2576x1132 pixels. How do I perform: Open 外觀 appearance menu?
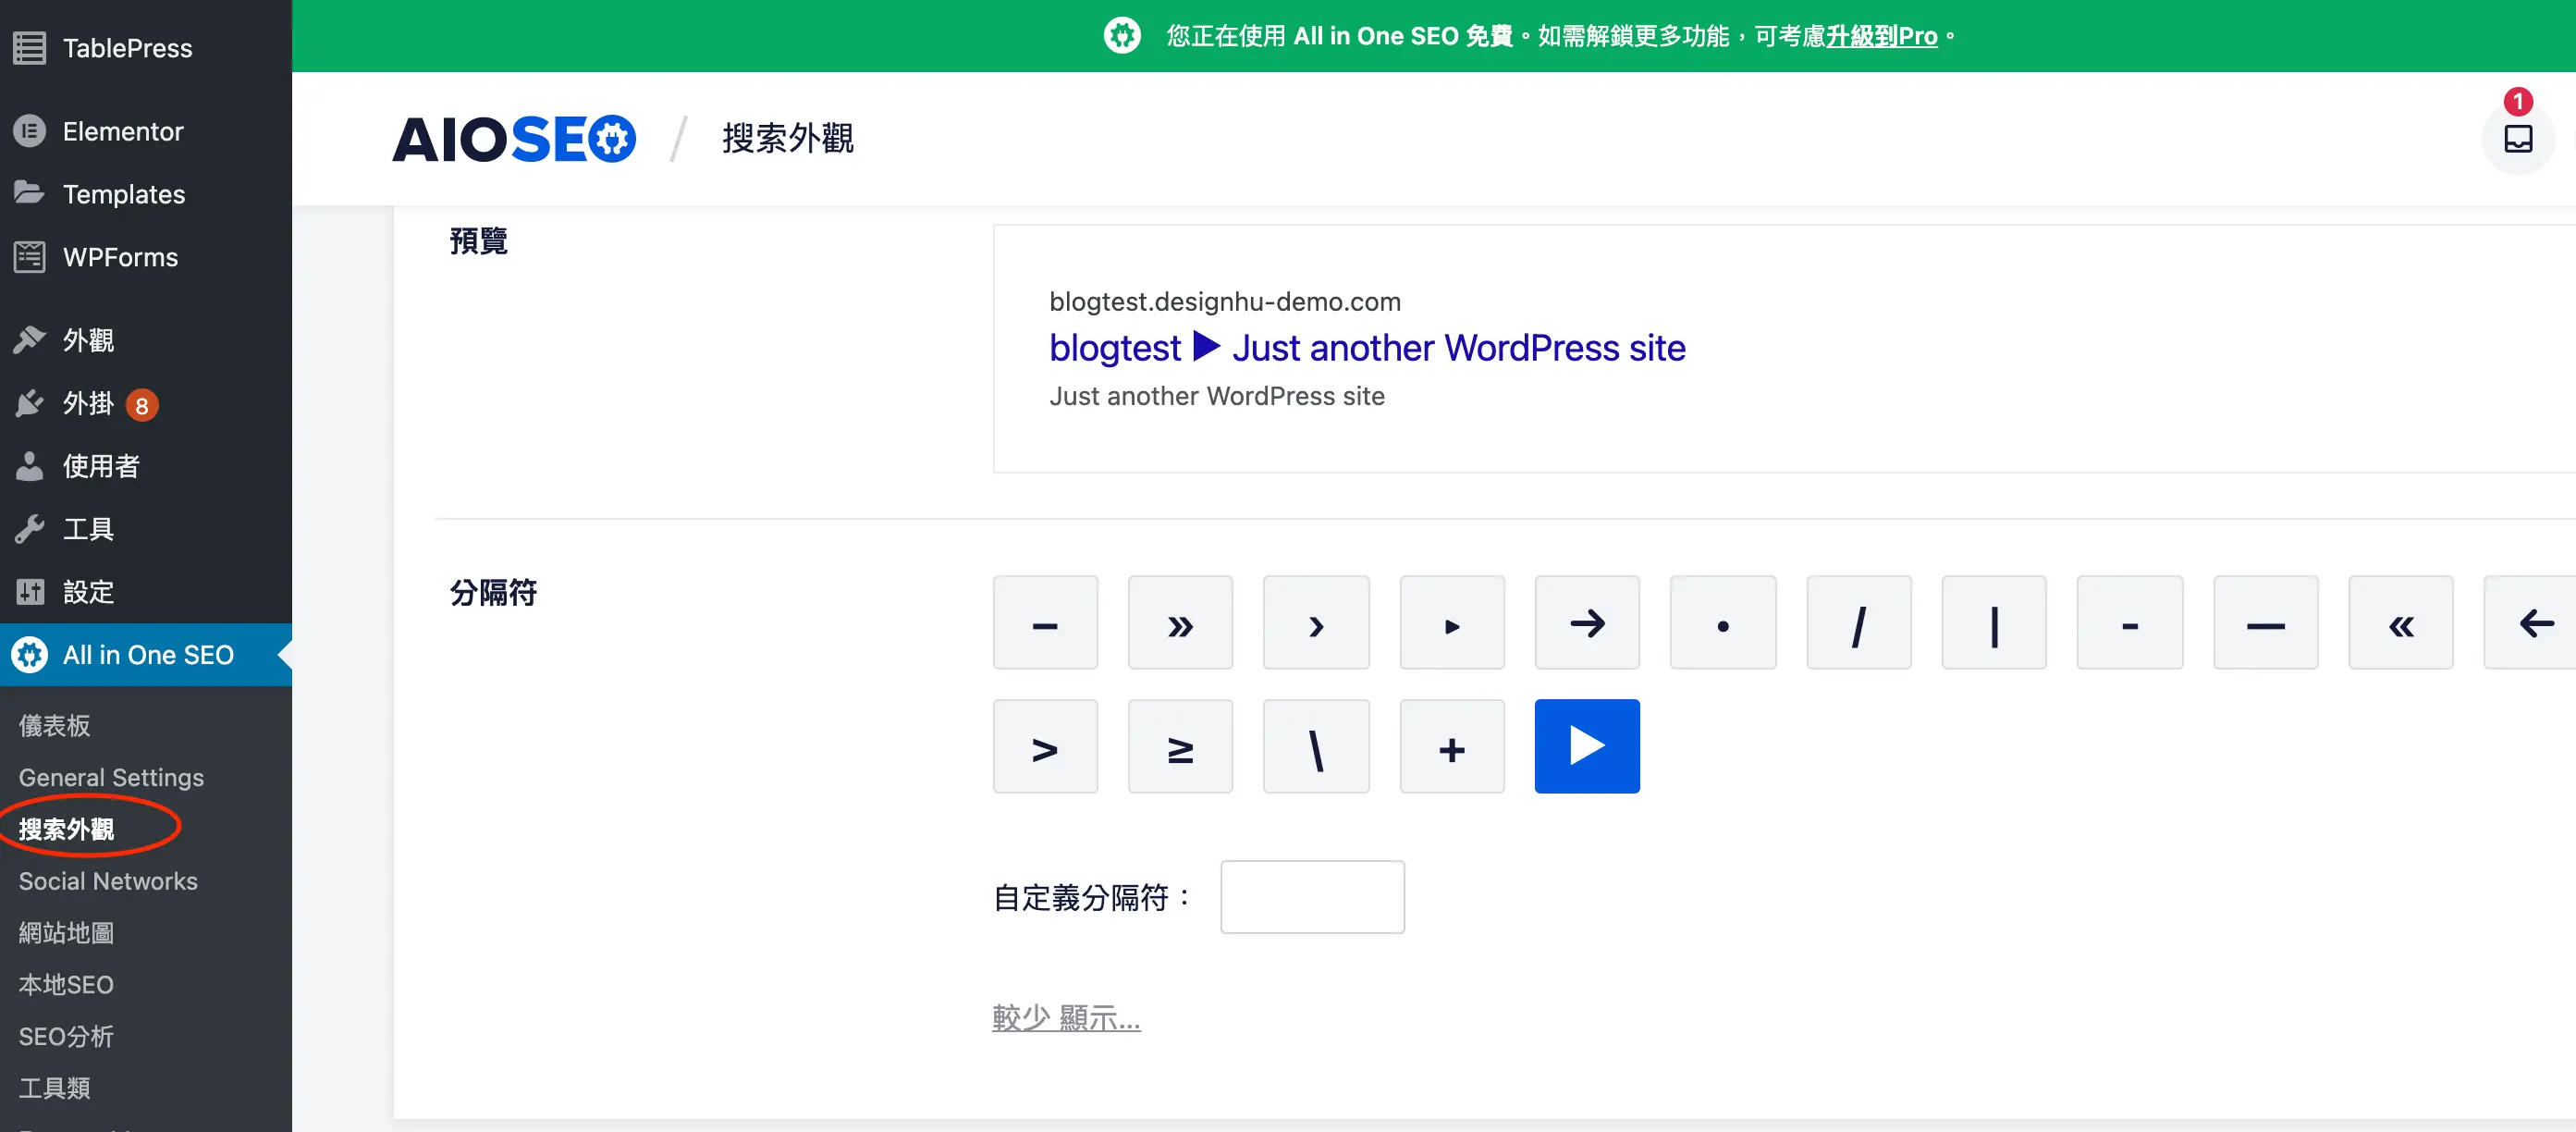pos(146,340)
